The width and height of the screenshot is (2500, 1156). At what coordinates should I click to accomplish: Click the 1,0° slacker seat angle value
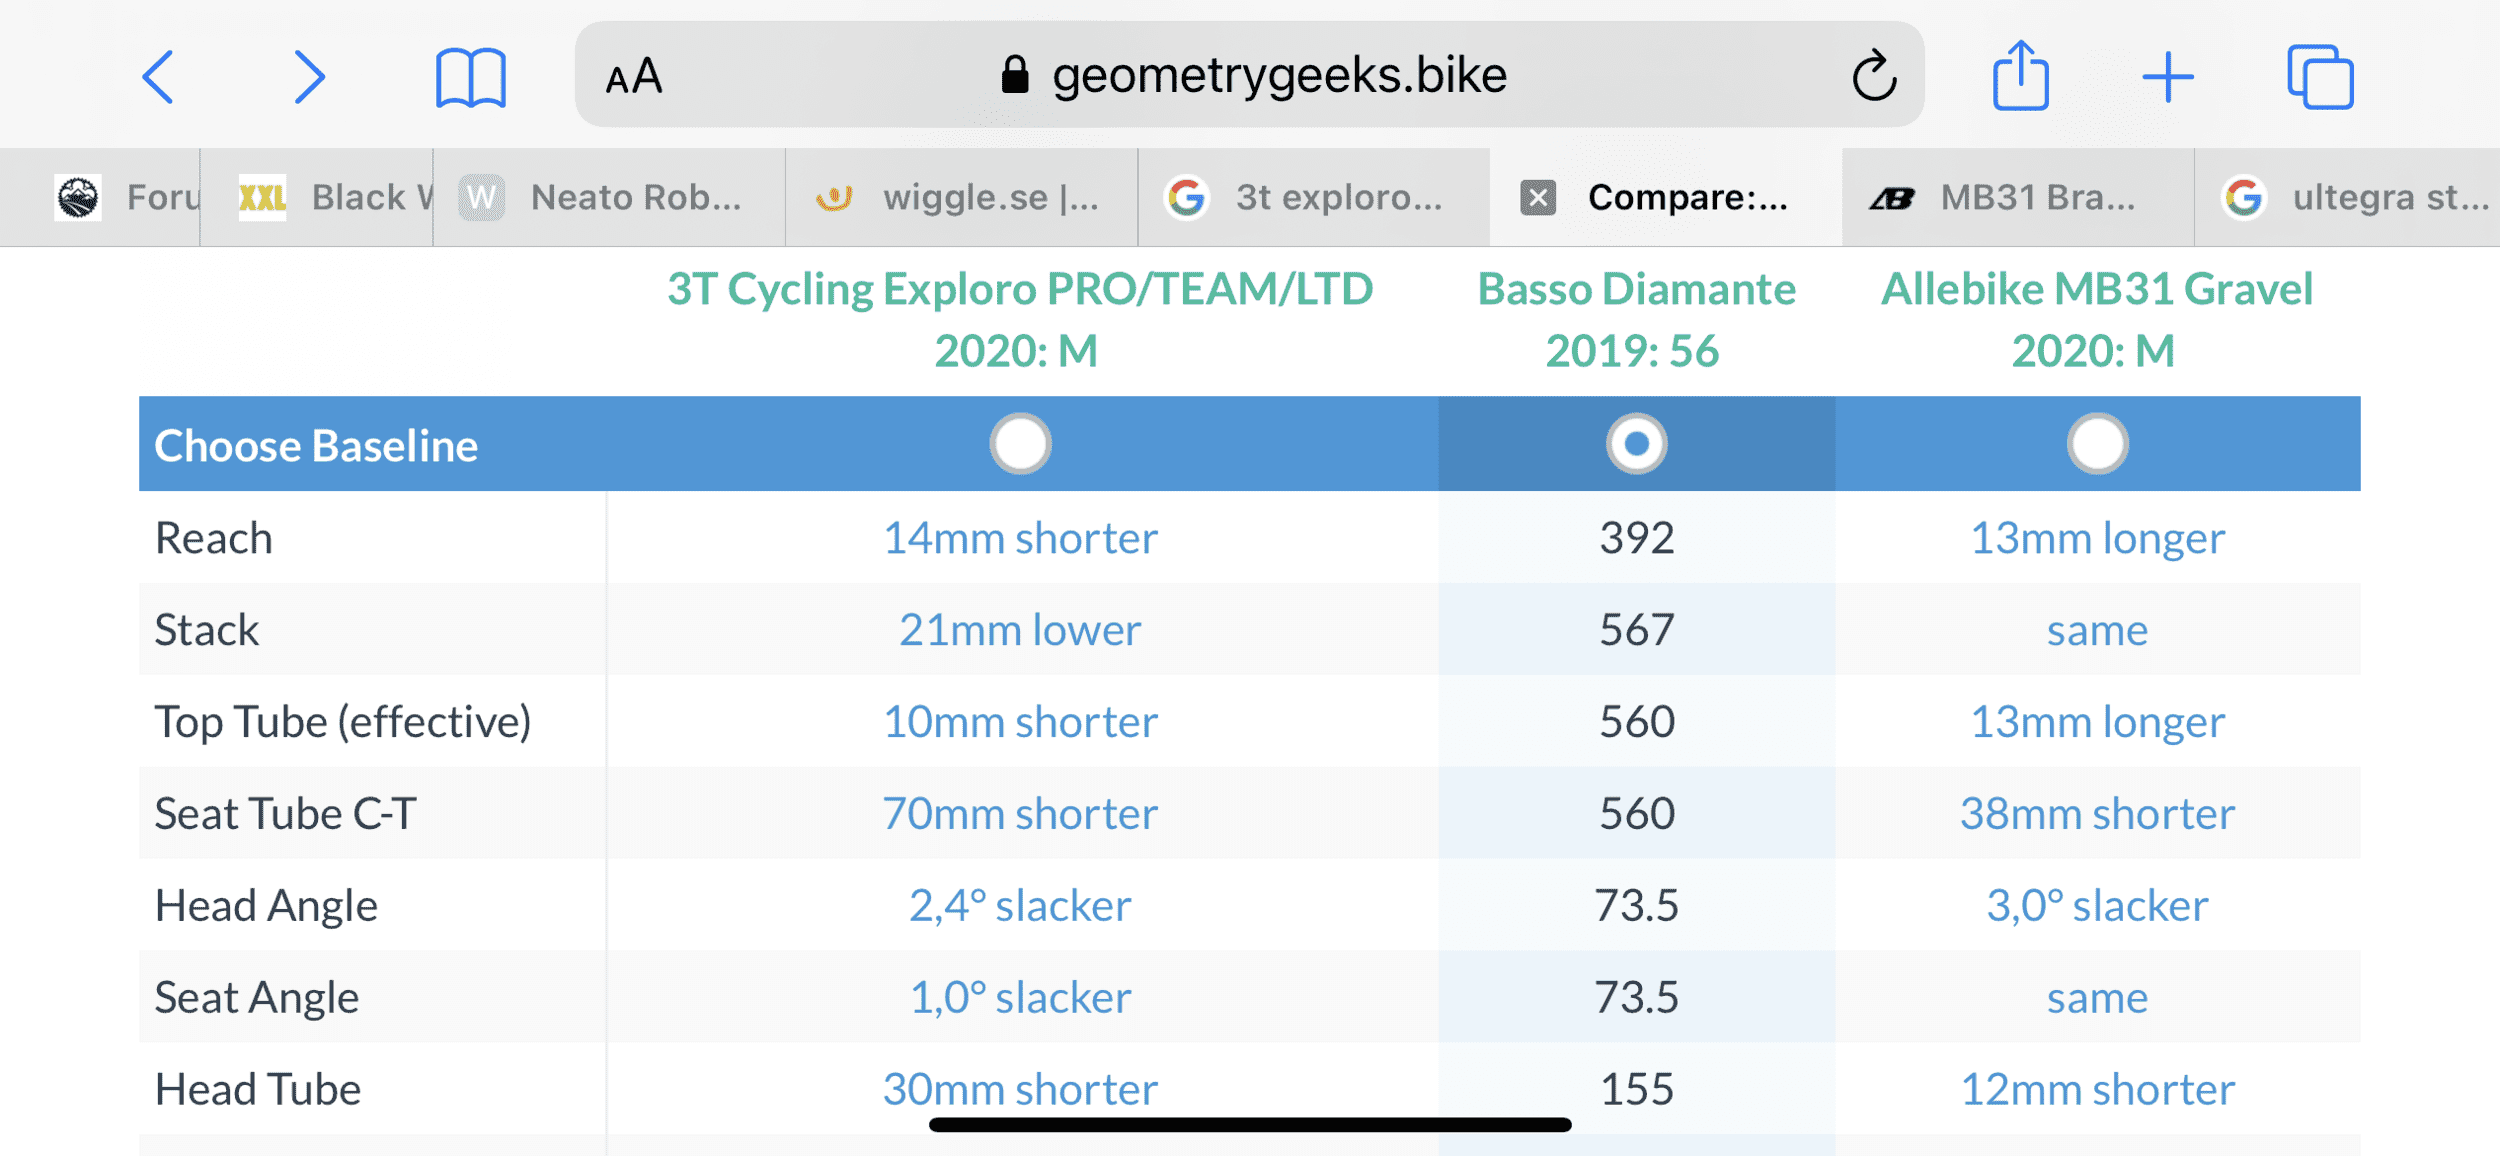1020,998
